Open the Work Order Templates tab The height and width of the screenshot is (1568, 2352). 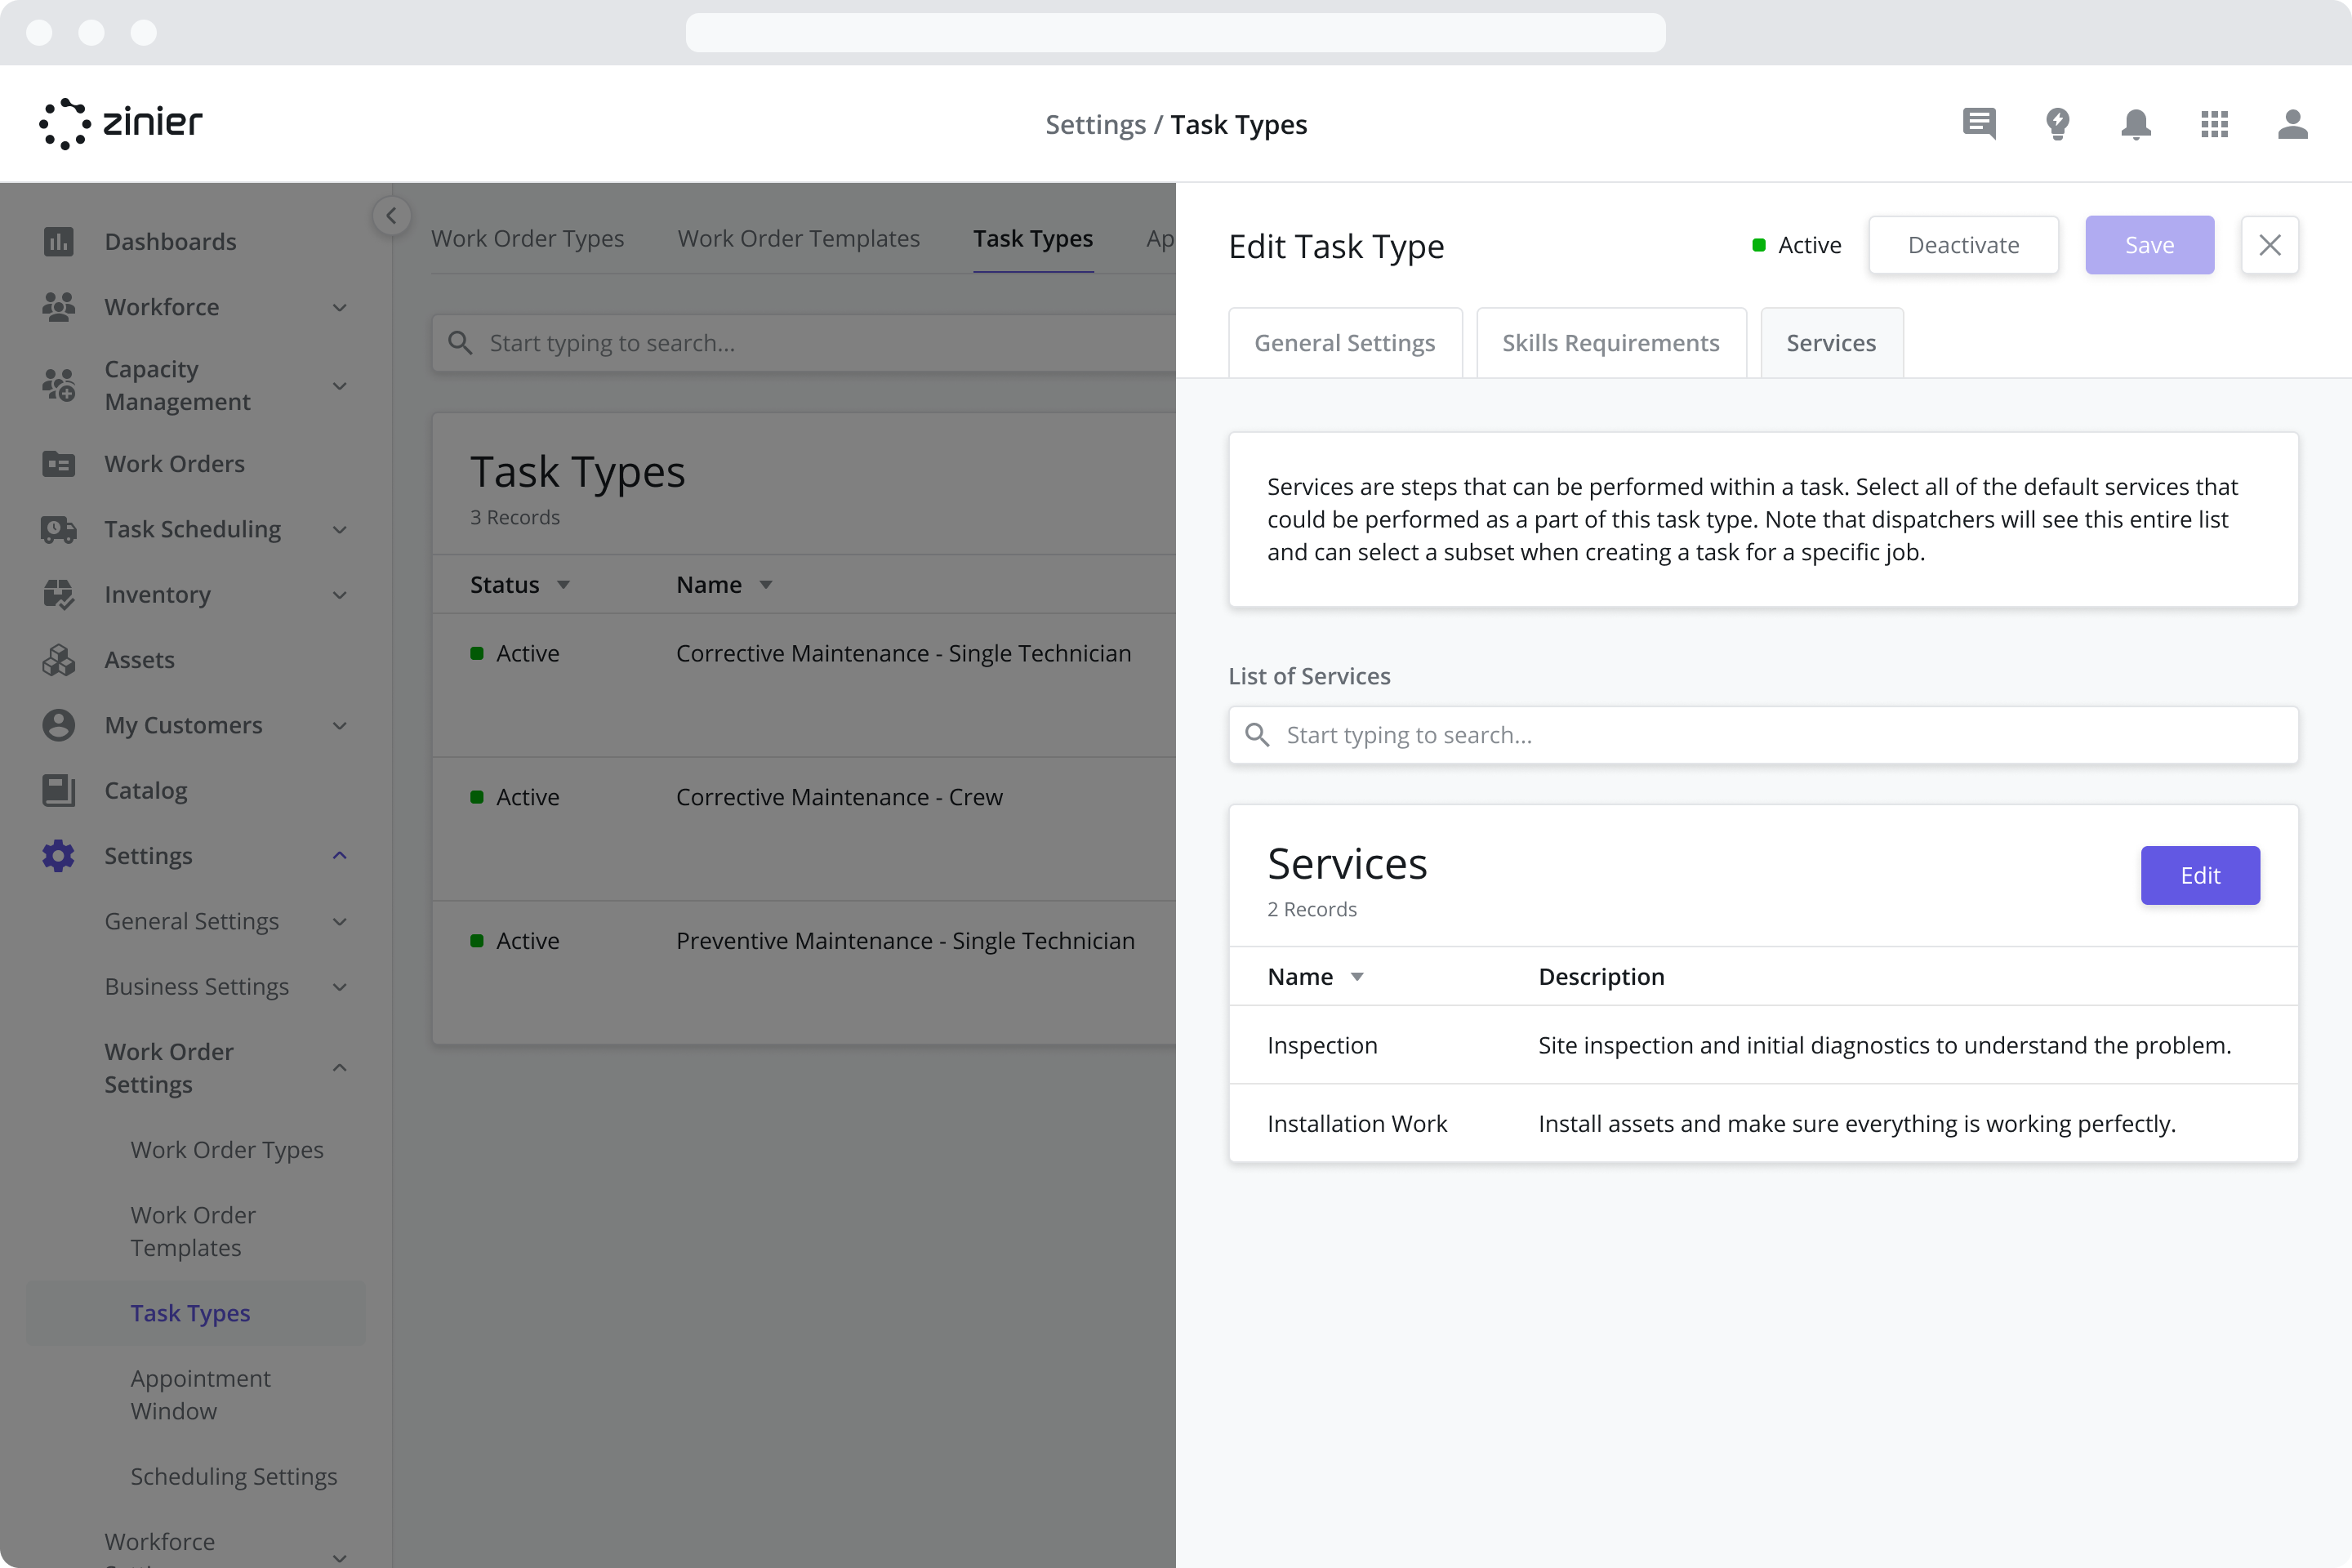(x=798, y=238)
